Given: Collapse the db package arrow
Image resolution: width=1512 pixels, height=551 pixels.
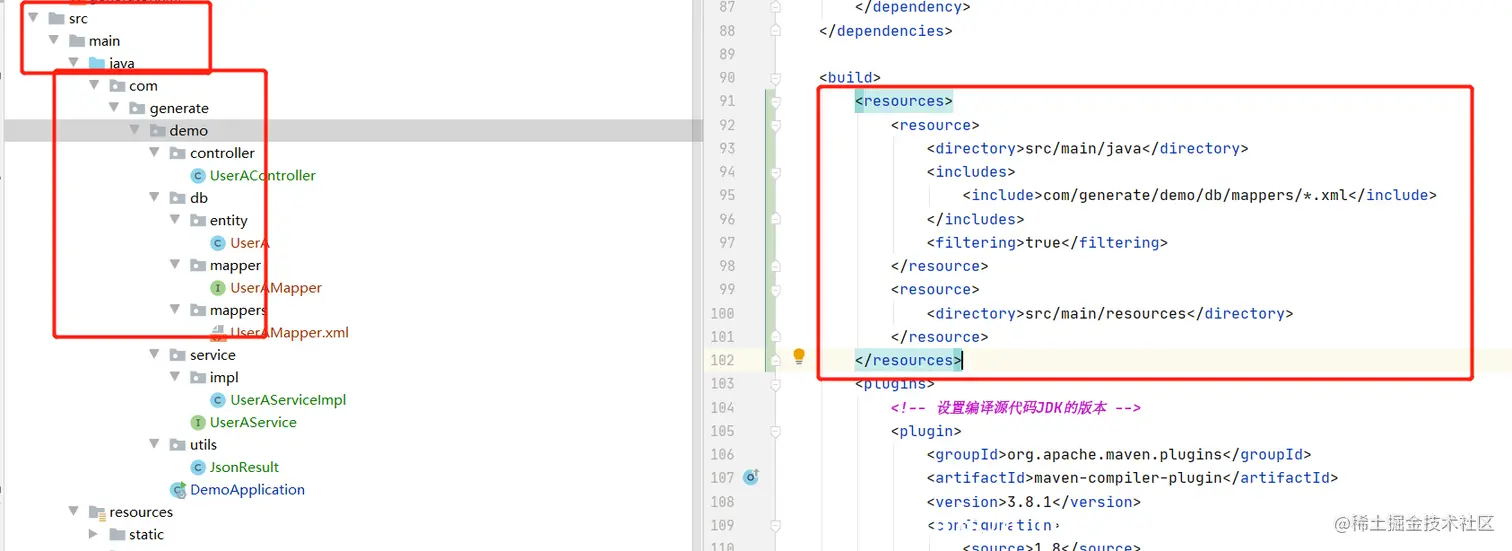Looking at the screenshot, I should [x=154, y=197].
